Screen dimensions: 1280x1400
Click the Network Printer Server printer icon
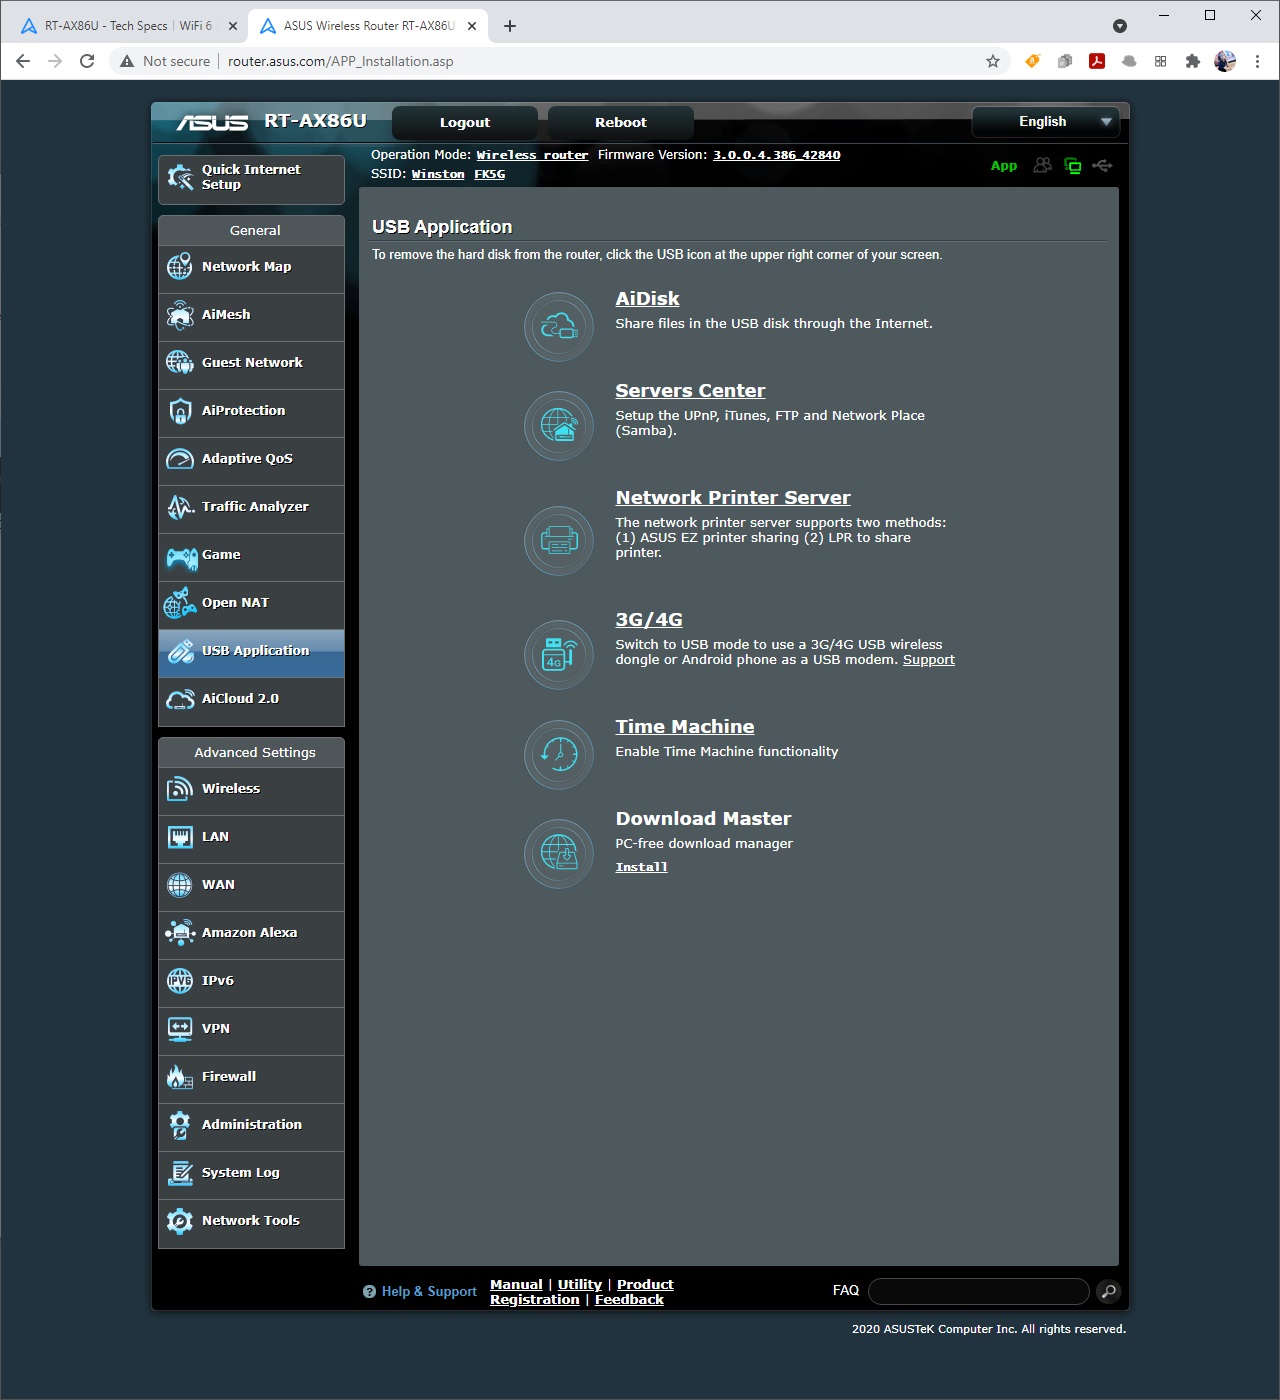click(x=559, y=541)
